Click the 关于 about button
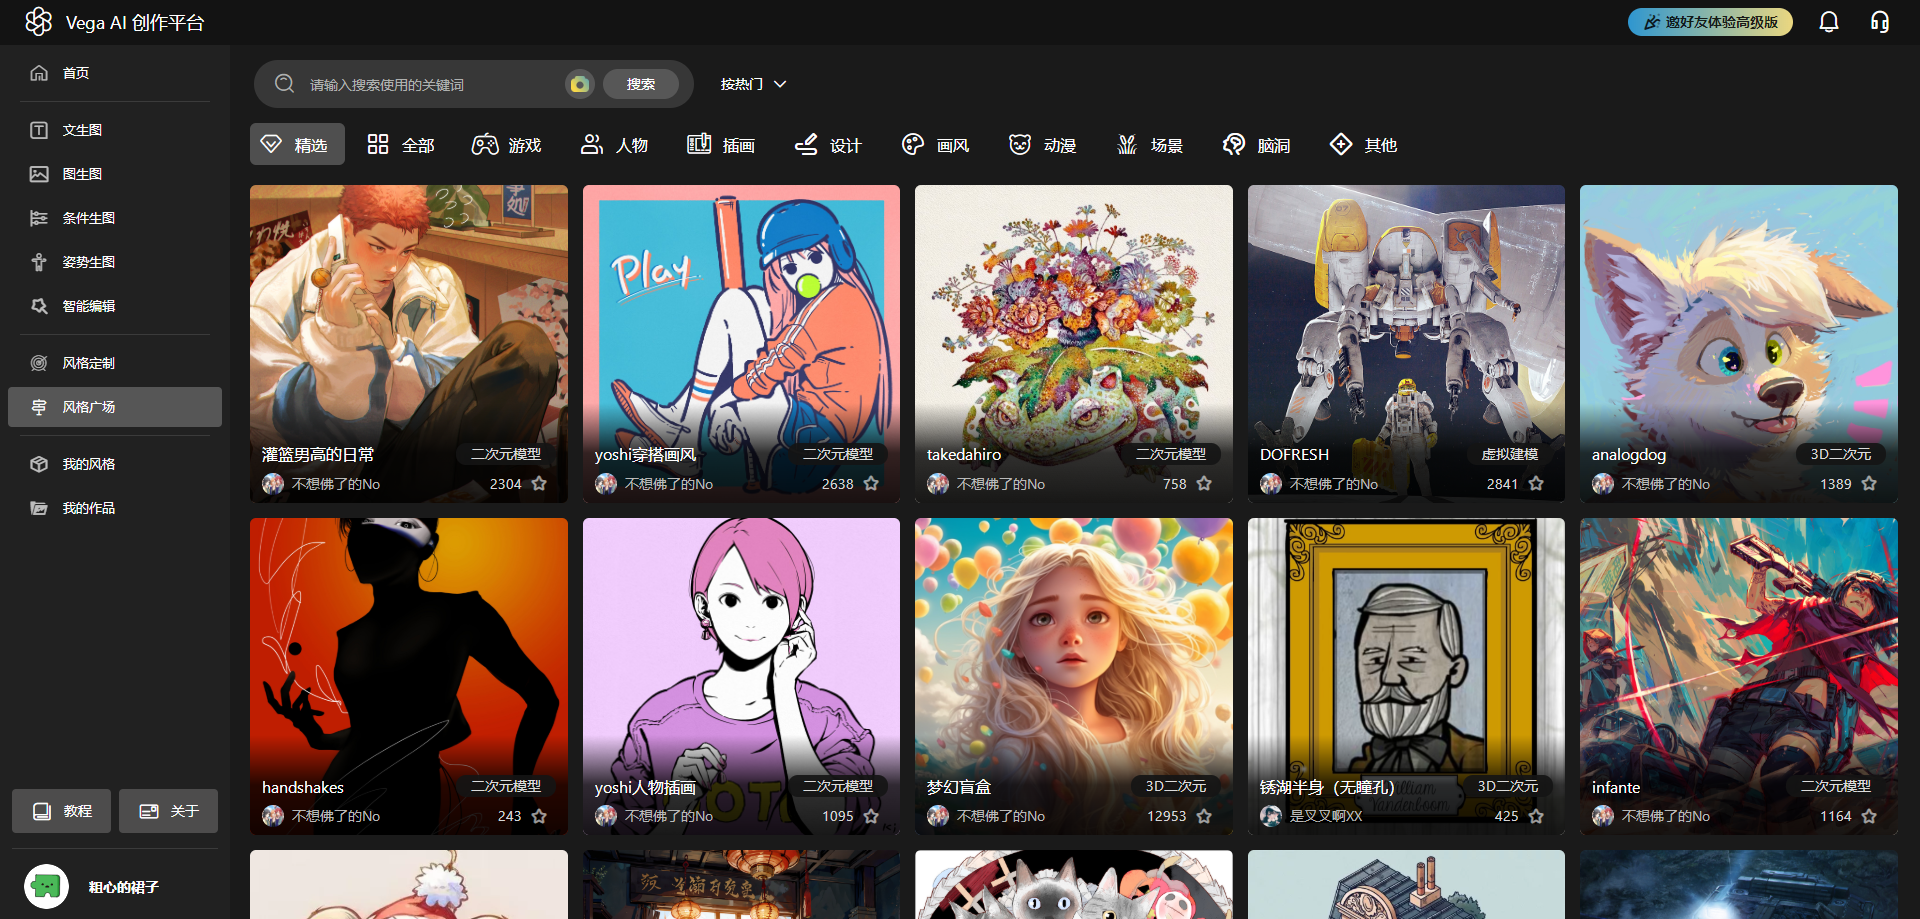The width and height of the screenshot is (1920, 919). (168, 811)
